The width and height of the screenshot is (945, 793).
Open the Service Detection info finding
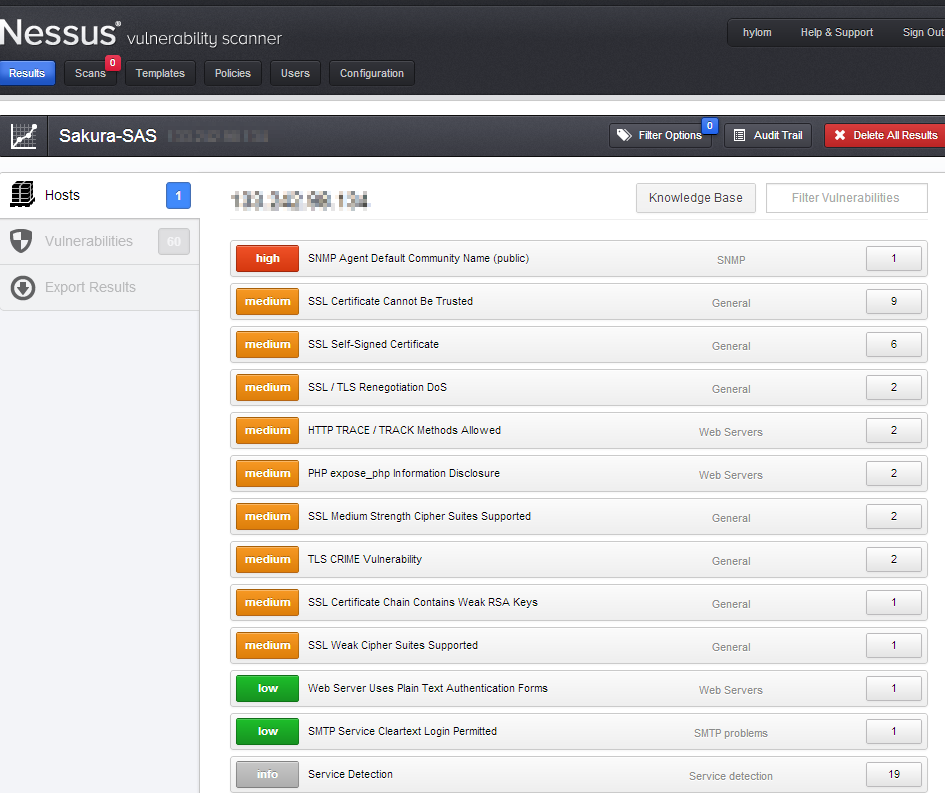coord(579,774)
